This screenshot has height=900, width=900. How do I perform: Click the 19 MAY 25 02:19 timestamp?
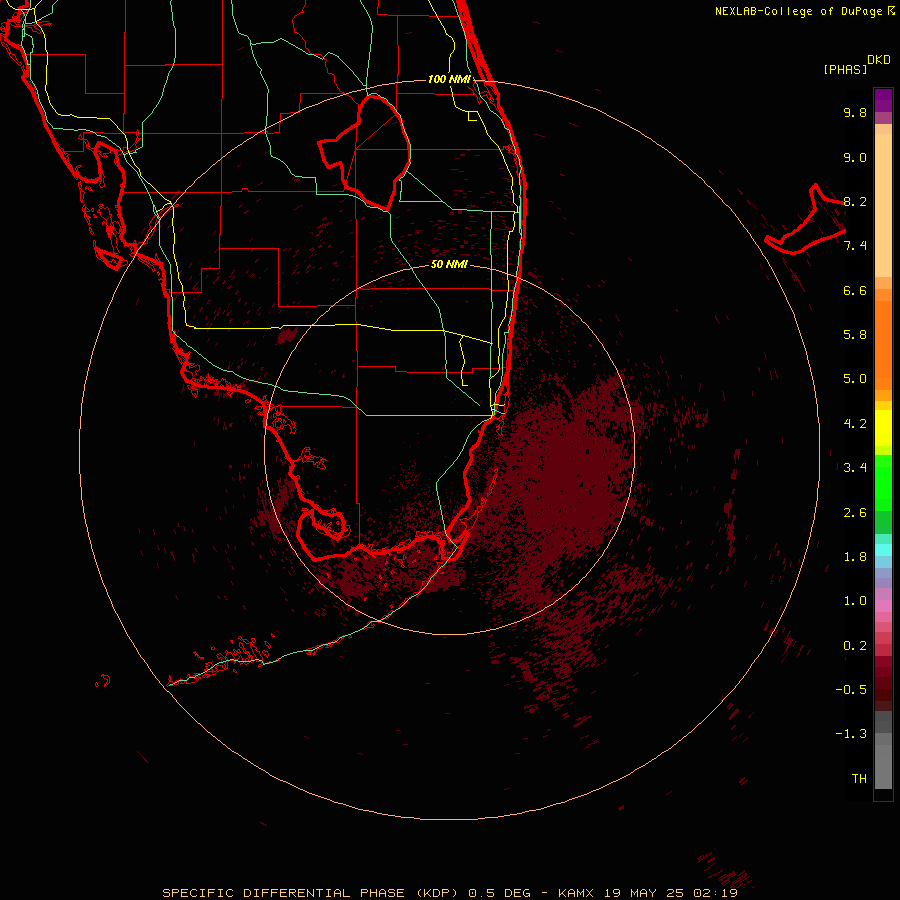pyautogui.click(x=671, y=893)
